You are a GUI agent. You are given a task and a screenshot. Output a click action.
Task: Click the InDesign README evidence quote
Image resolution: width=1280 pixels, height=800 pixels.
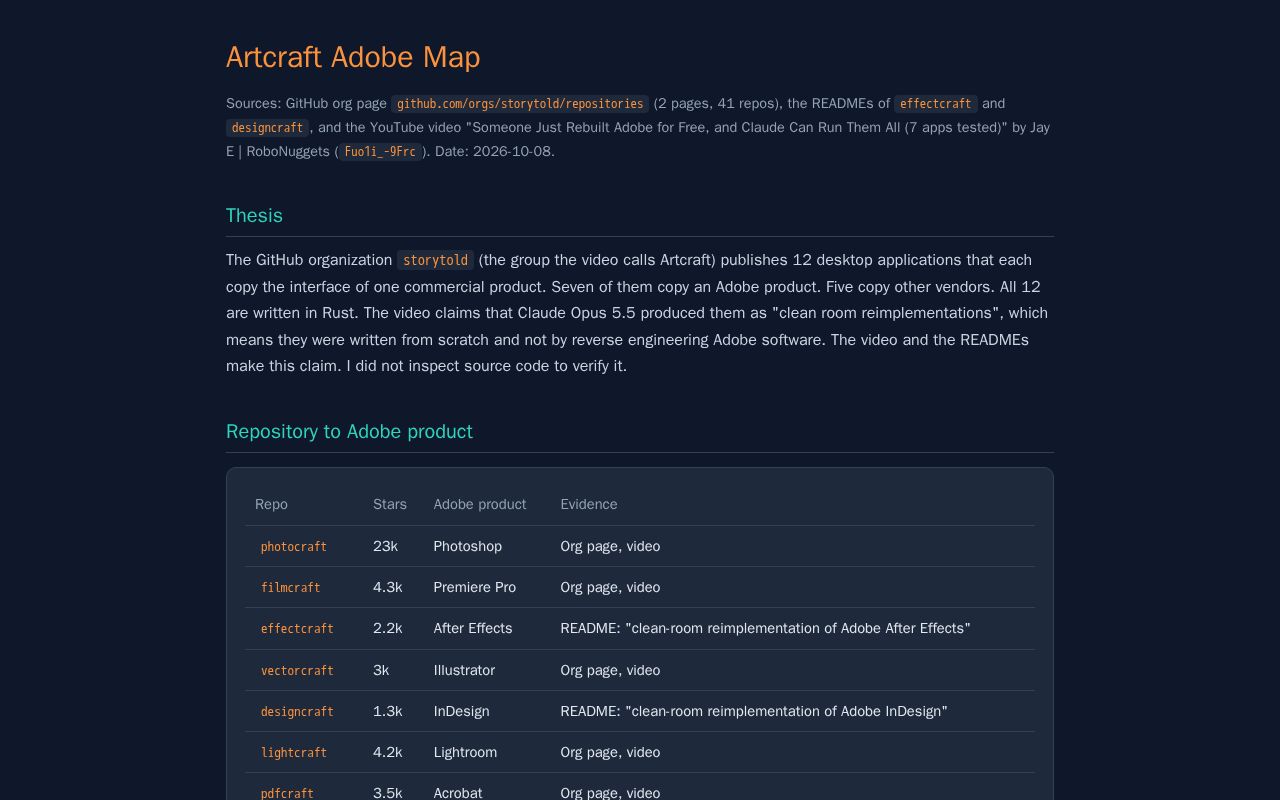tap(754, 711)
